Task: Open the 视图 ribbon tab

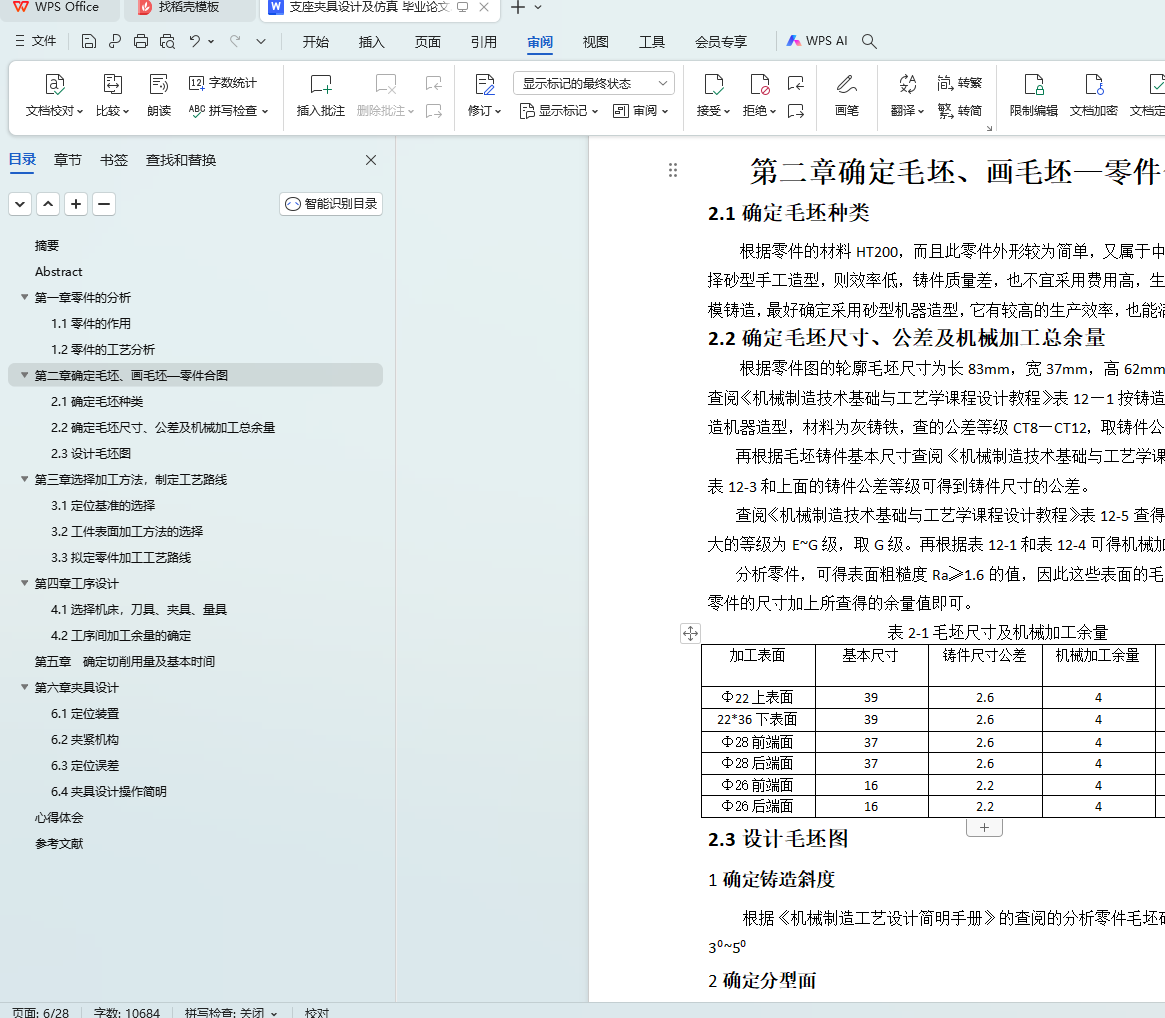Action: tap(596, 42)
